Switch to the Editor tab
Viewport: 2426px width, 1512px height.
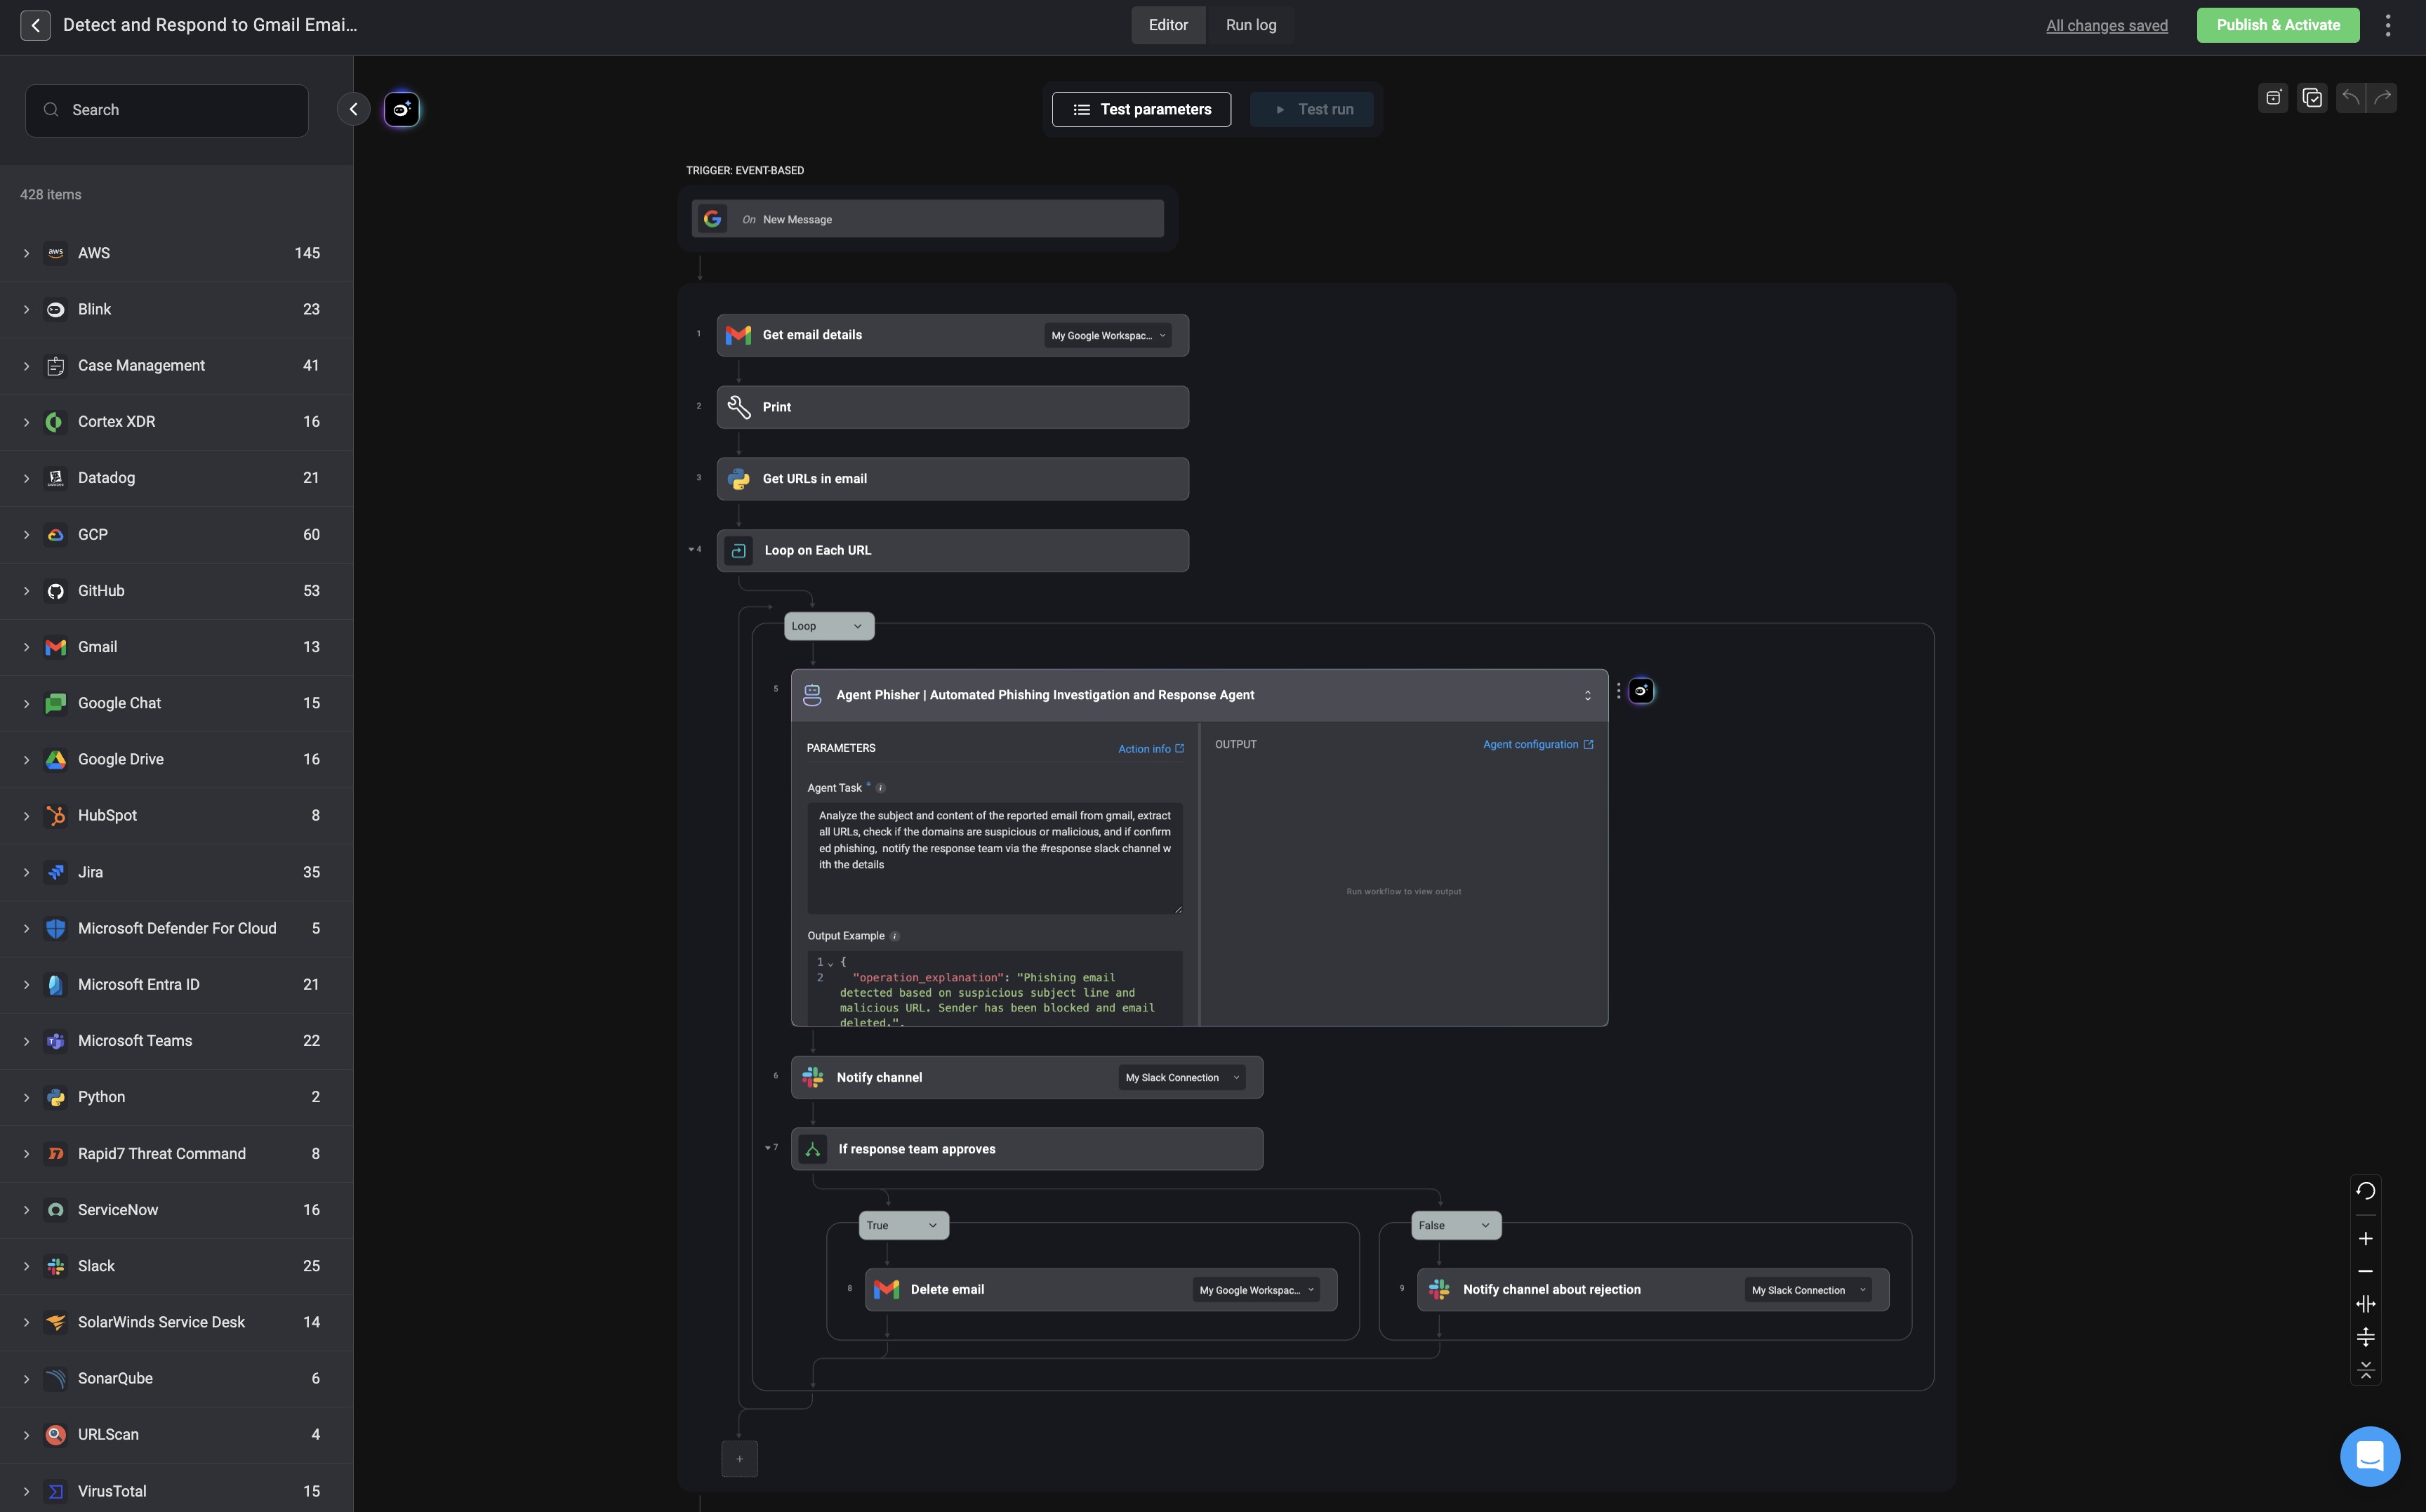tap(1168, 25)
